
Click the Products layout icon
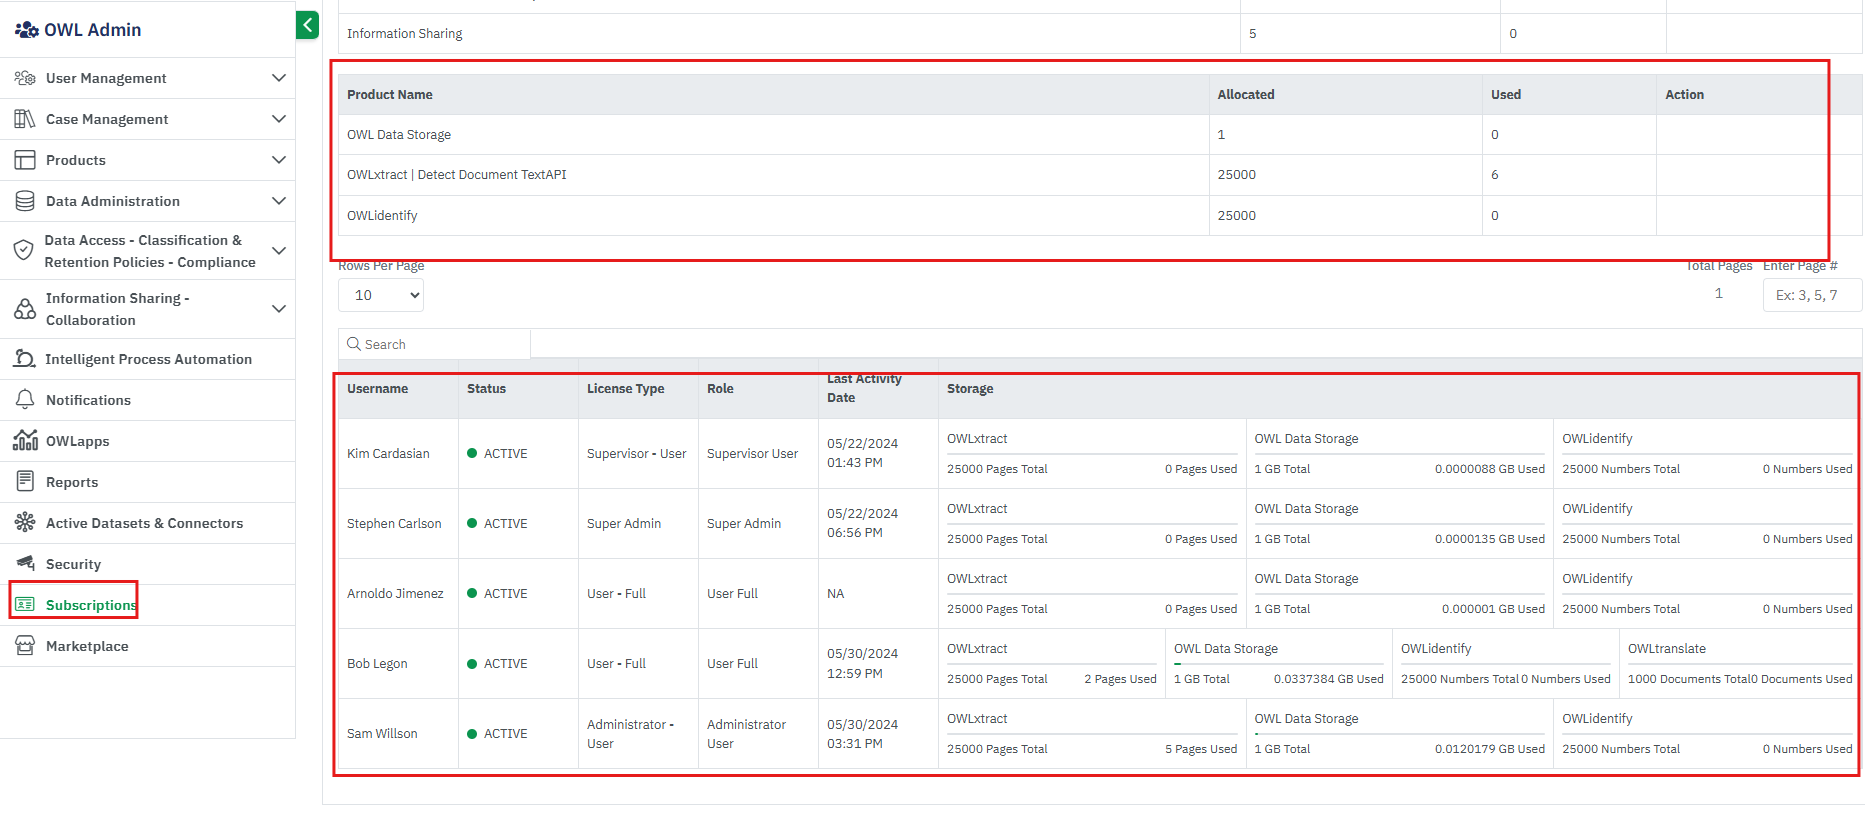(25, 160)
